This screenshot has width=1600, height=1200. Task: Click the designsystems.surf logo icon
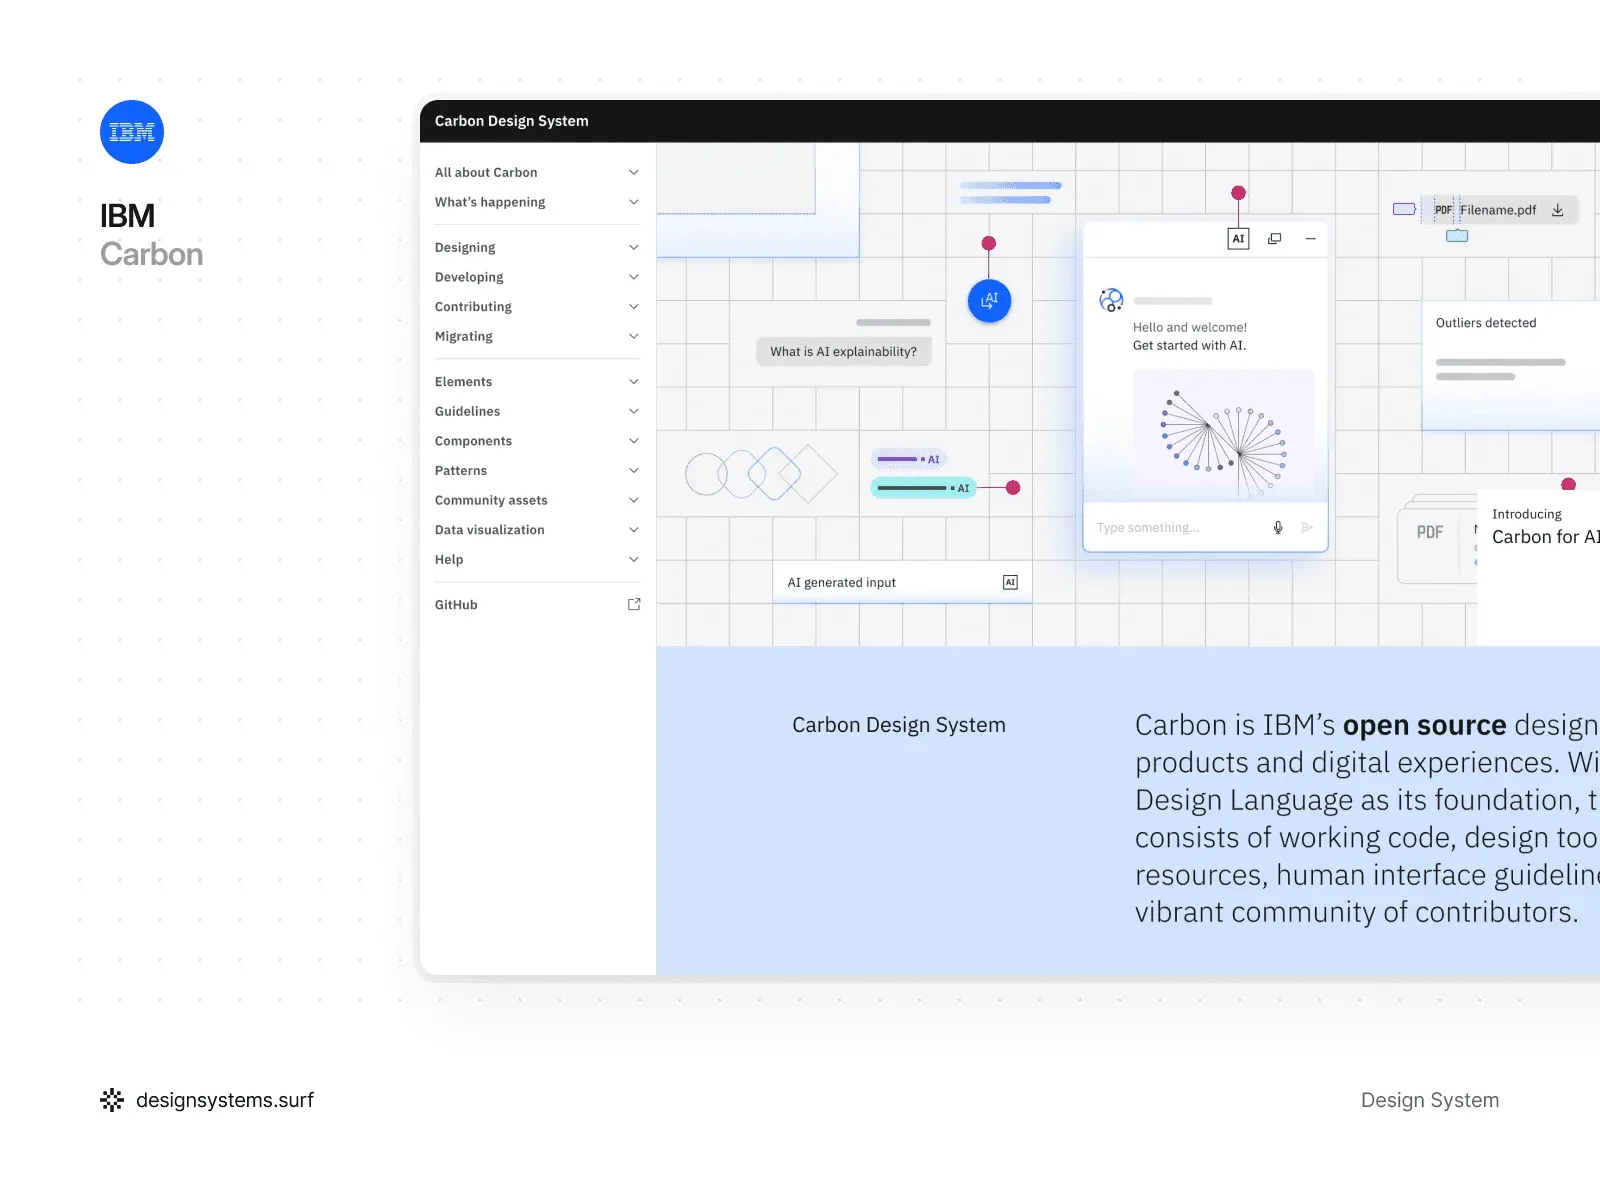coord(113,1100)
